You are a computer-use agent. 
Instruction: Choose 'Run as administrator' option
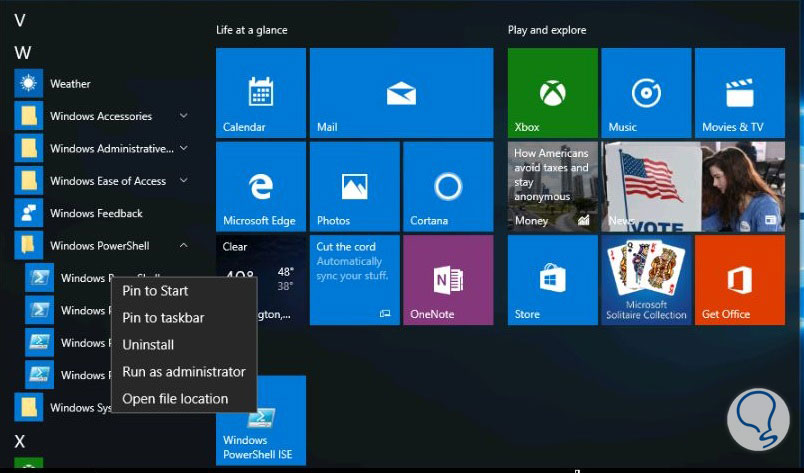pyautogui.click(x=184, y=372)
